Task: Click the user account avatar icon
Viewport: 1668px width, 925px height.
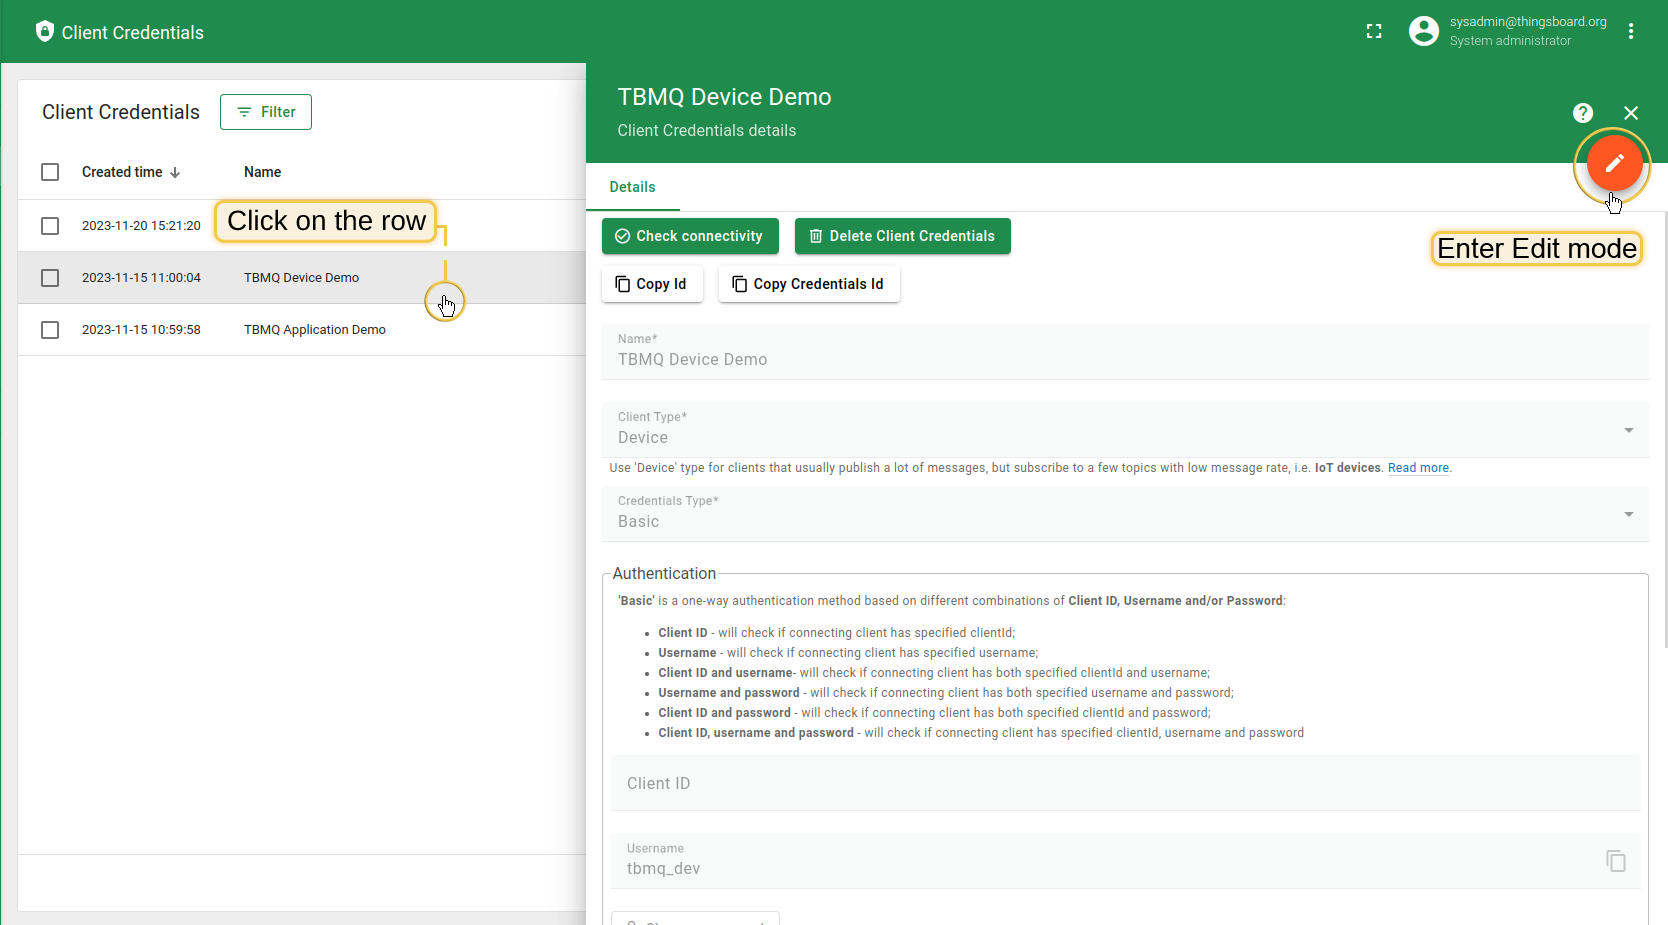Action: tap(1423, 32)
